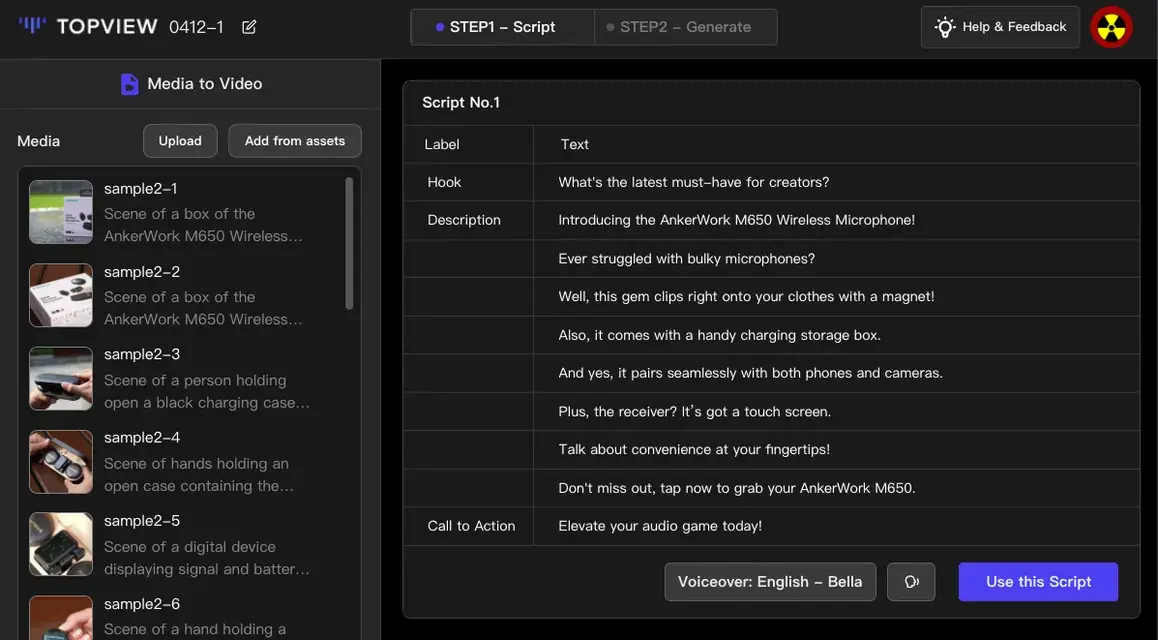Select the sample2-6 thumbnail
The height and width of the screenshot is (640, 1158).
[x=61, y=618]
